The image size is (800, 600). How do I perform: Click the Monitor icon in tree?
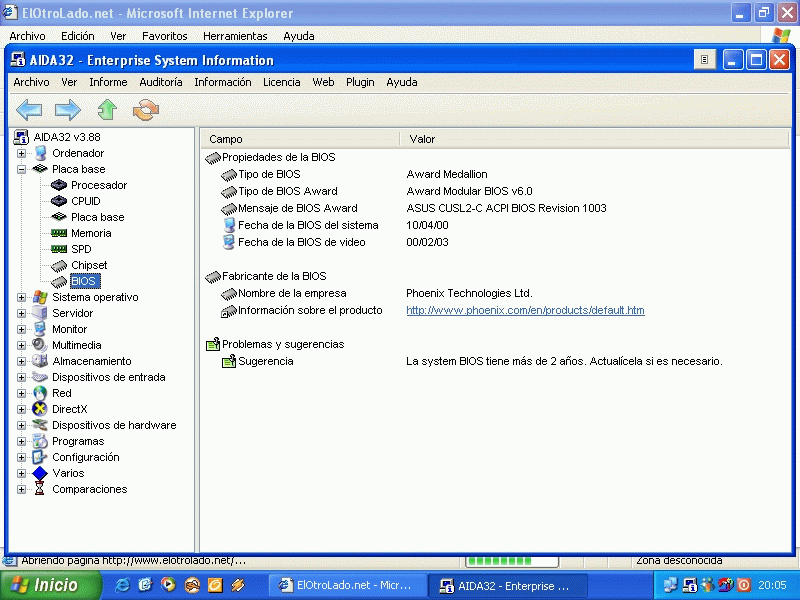click(x=40, y=329)
